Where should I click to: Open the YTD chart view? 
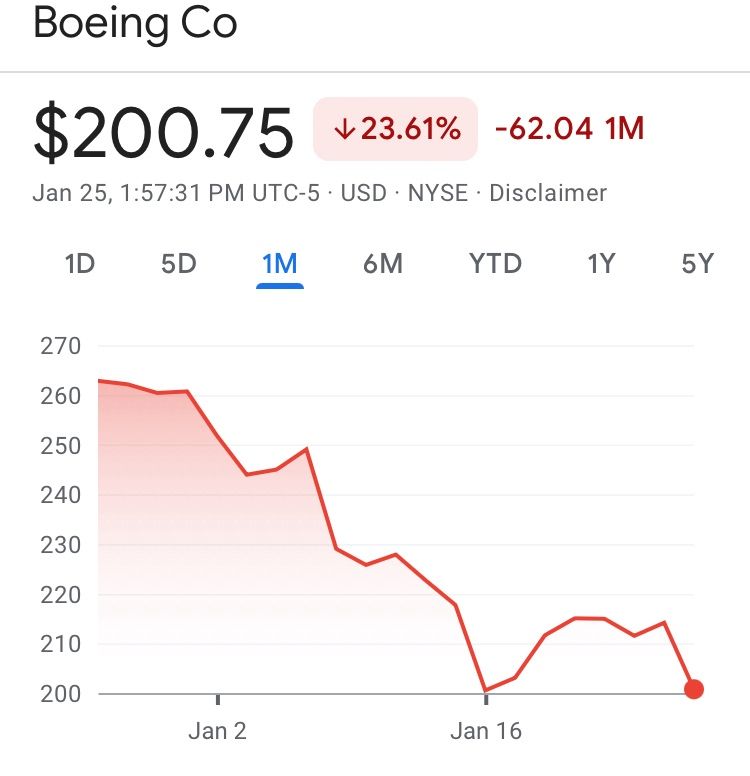pyautogui.click(x=496, y=264)
